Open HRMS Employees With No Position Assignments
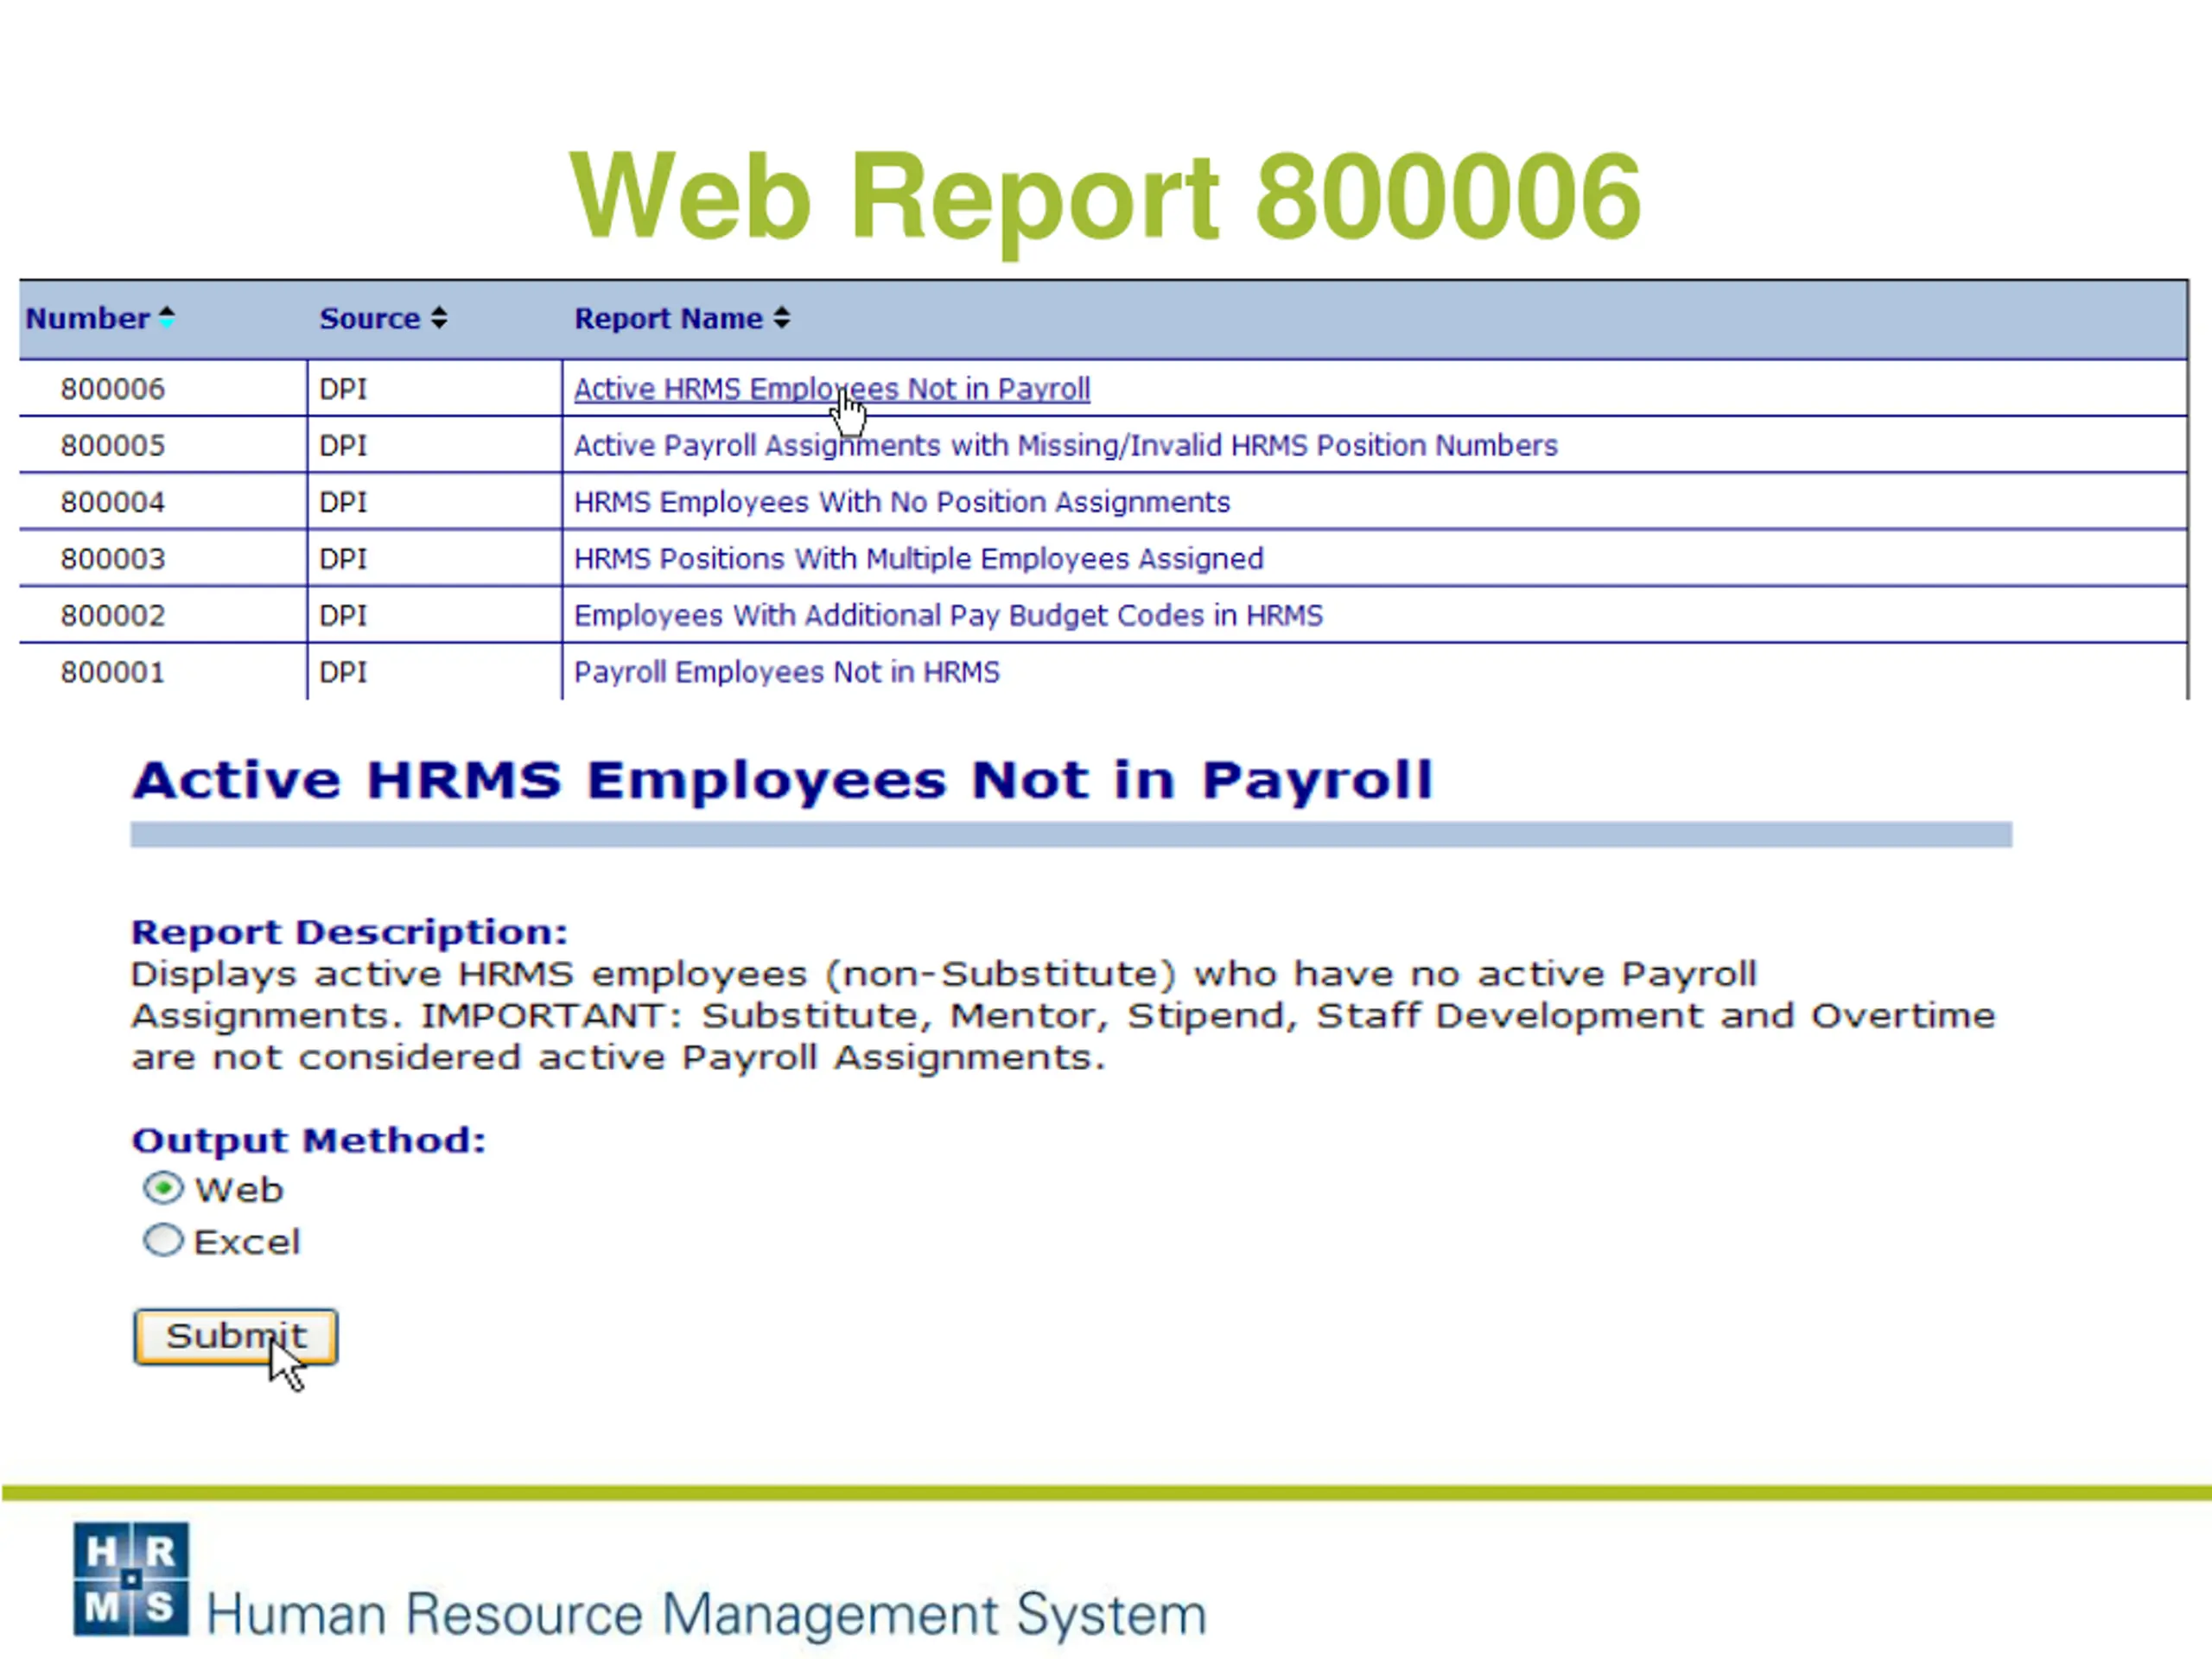Viewport: 2212px width, 1659px height. [x=901, y=502]
